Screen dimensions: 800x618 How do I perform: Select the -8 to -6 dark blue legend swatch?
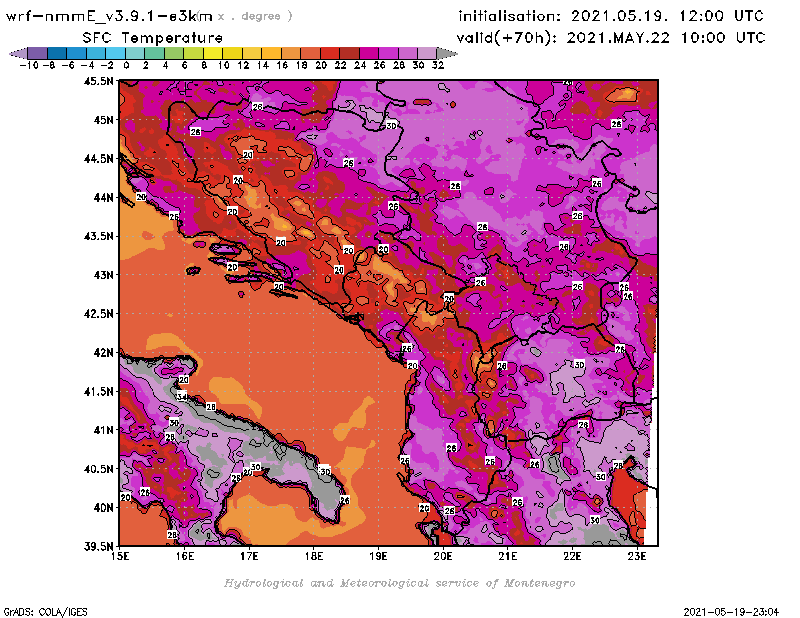(57, 53)
